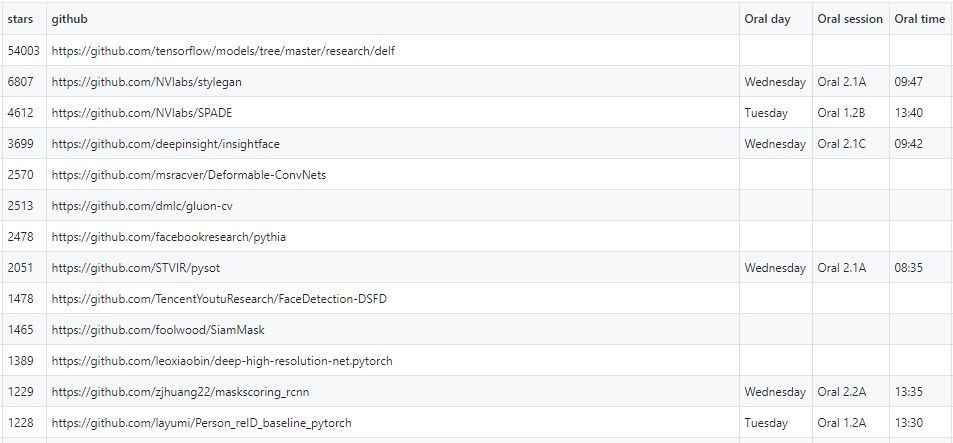953x443 pixels.
Task: Click the Oral session column header
Action: coord(850,19)
